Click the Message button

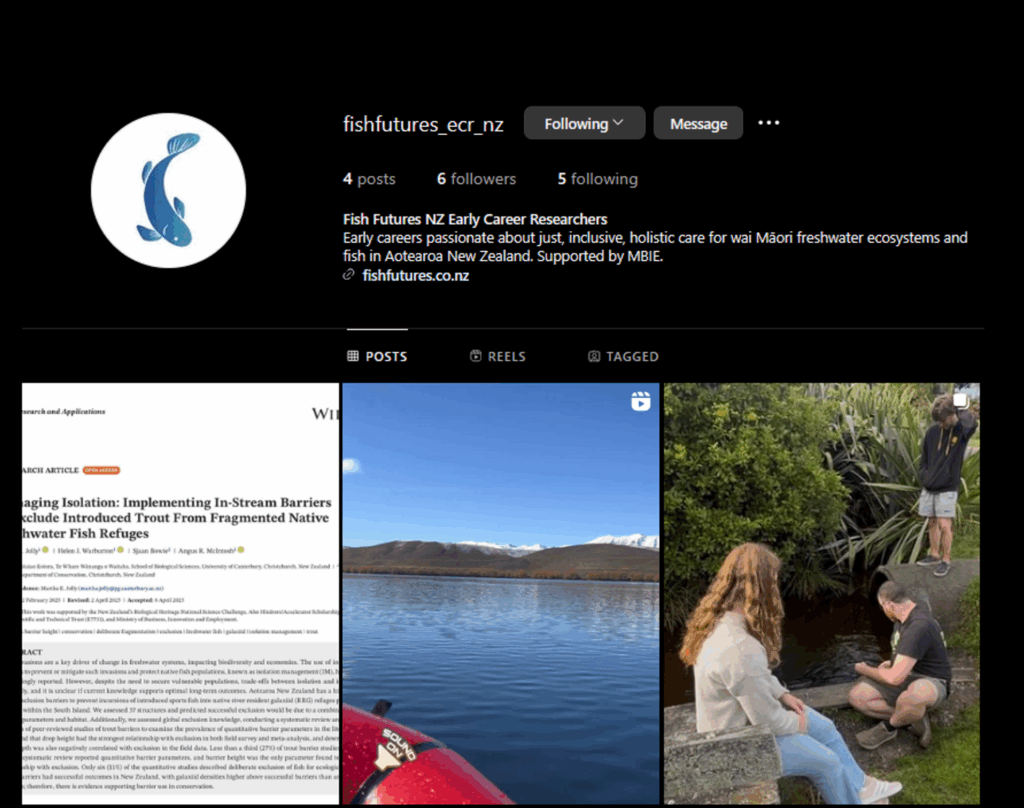tap(698, 123)
